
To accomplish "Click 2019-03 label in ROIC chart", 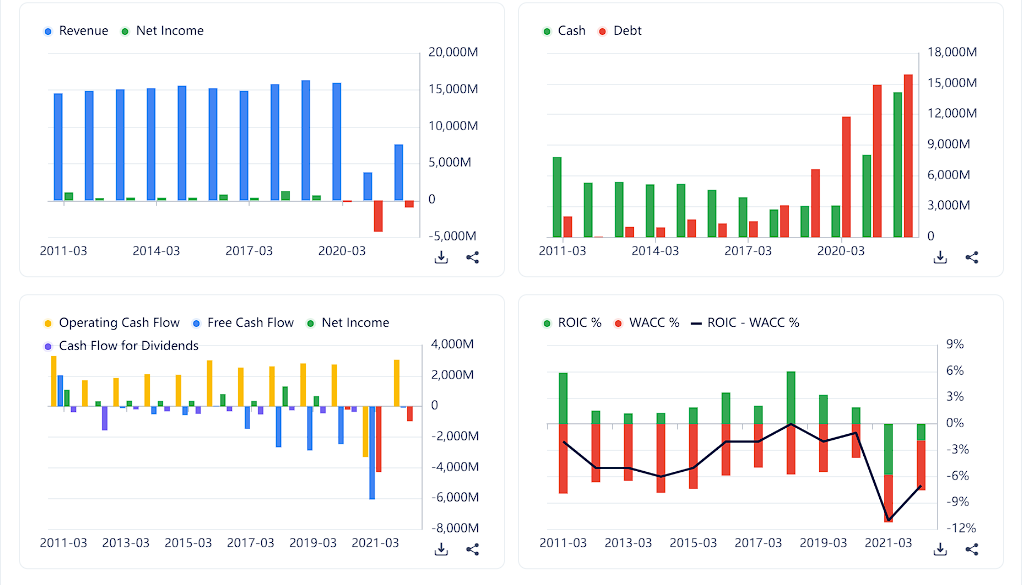I will pyautogui.click(x=823, y=543).
